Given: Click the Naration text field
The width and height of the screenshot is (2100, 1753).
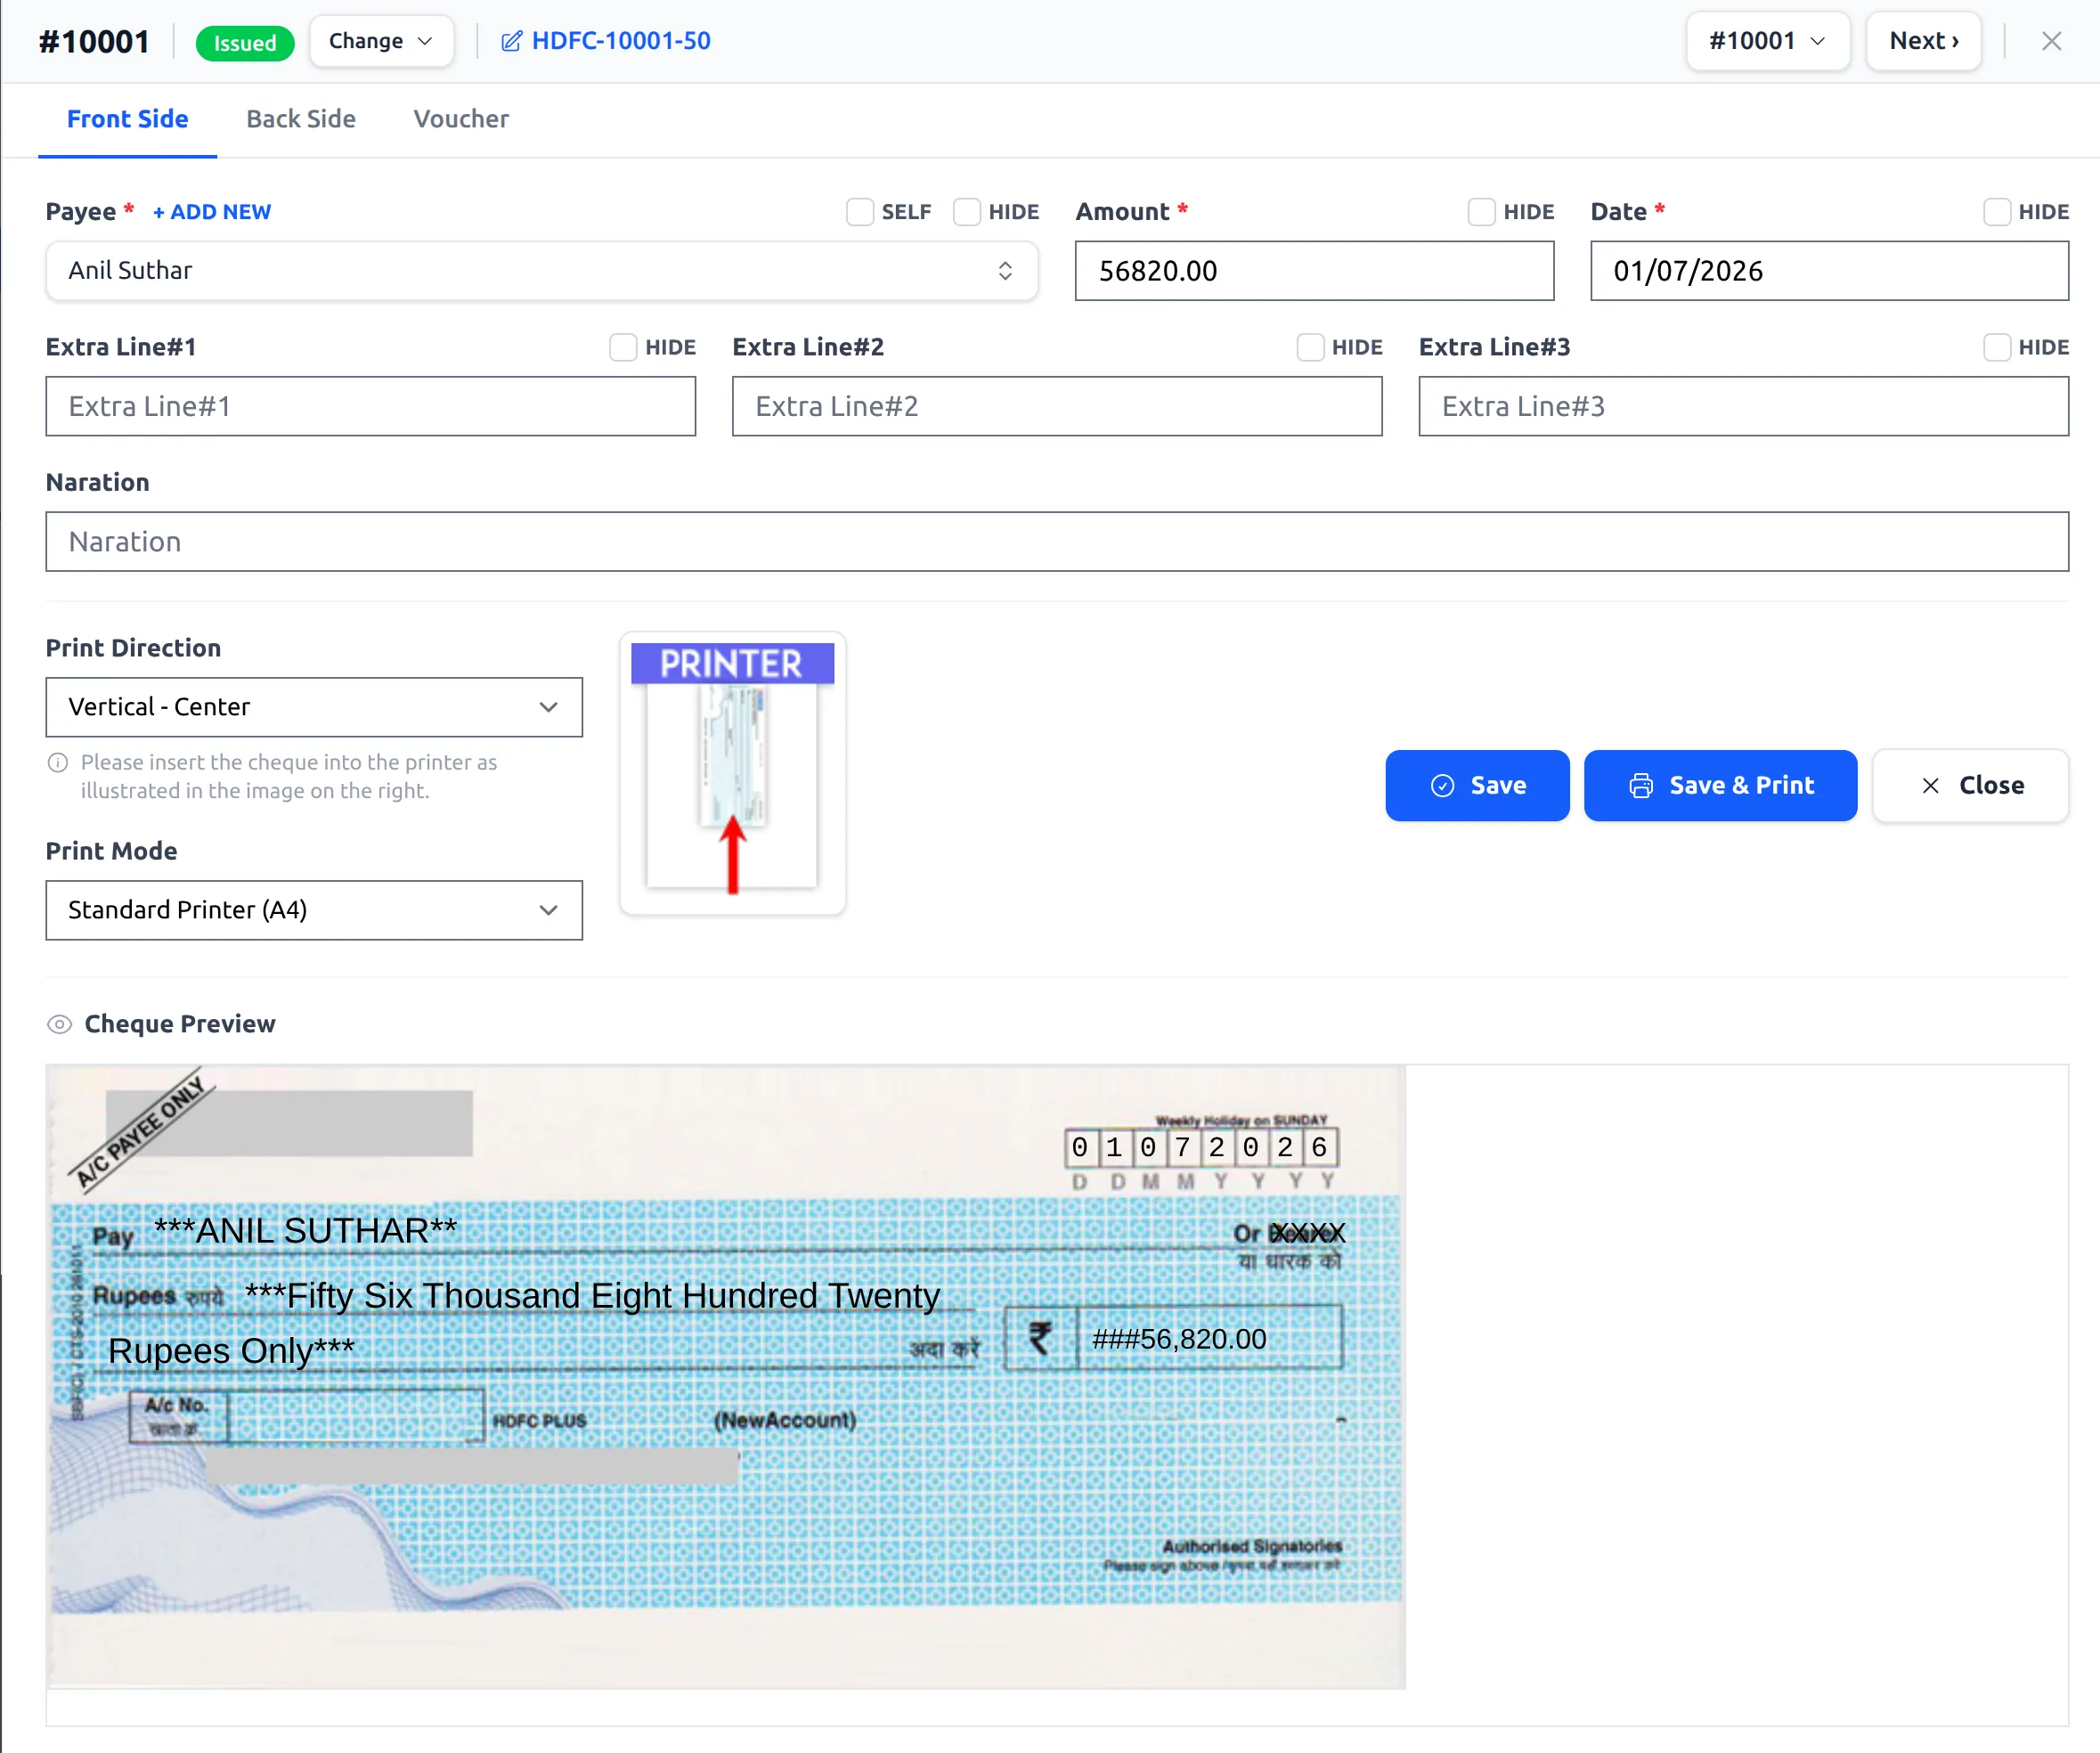Looking at the screenshot, I should 1057,542.
